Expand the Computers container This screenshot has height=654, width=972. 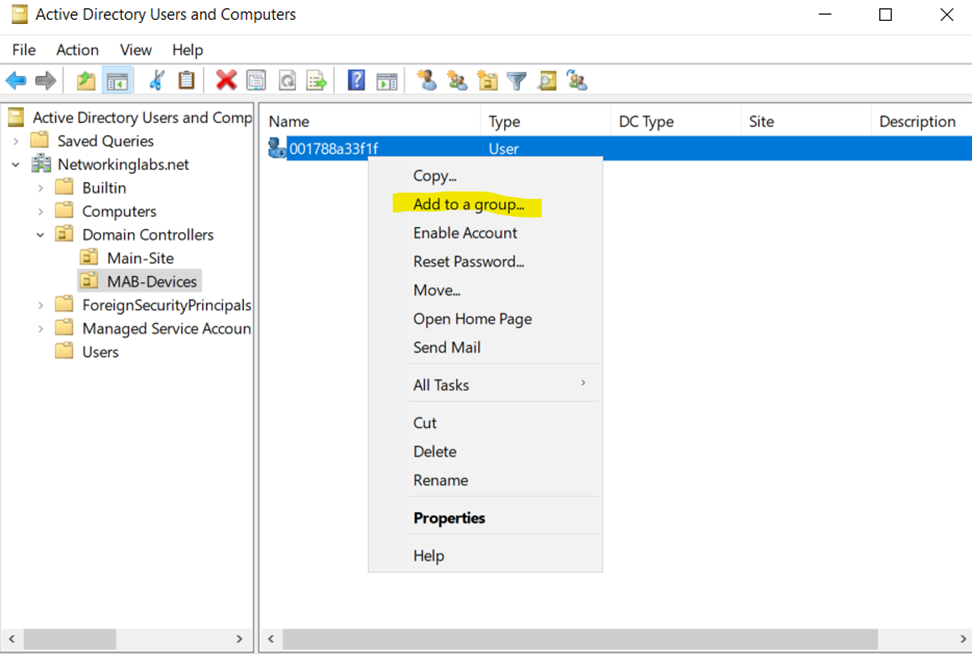[40, 211]
